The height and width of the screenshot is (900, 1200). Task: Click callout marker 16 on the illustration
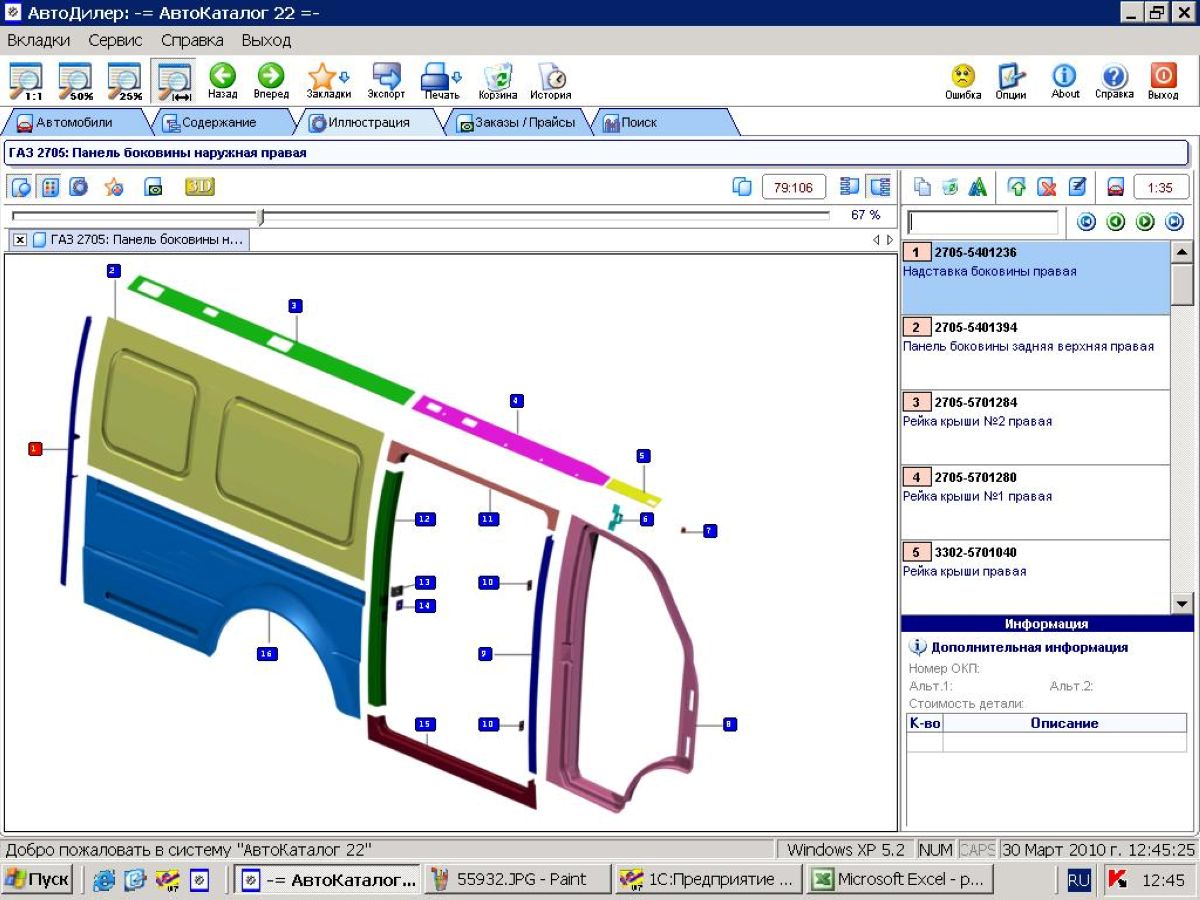(266, 654)
